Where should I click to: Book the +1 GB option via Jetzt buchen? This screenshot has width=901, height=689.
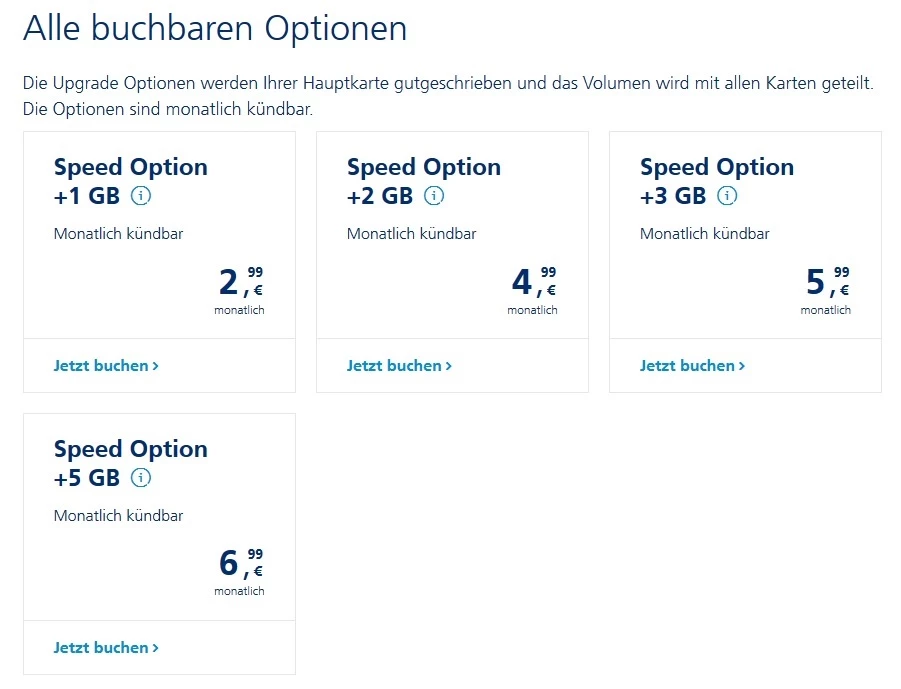(x=106, y=366)
